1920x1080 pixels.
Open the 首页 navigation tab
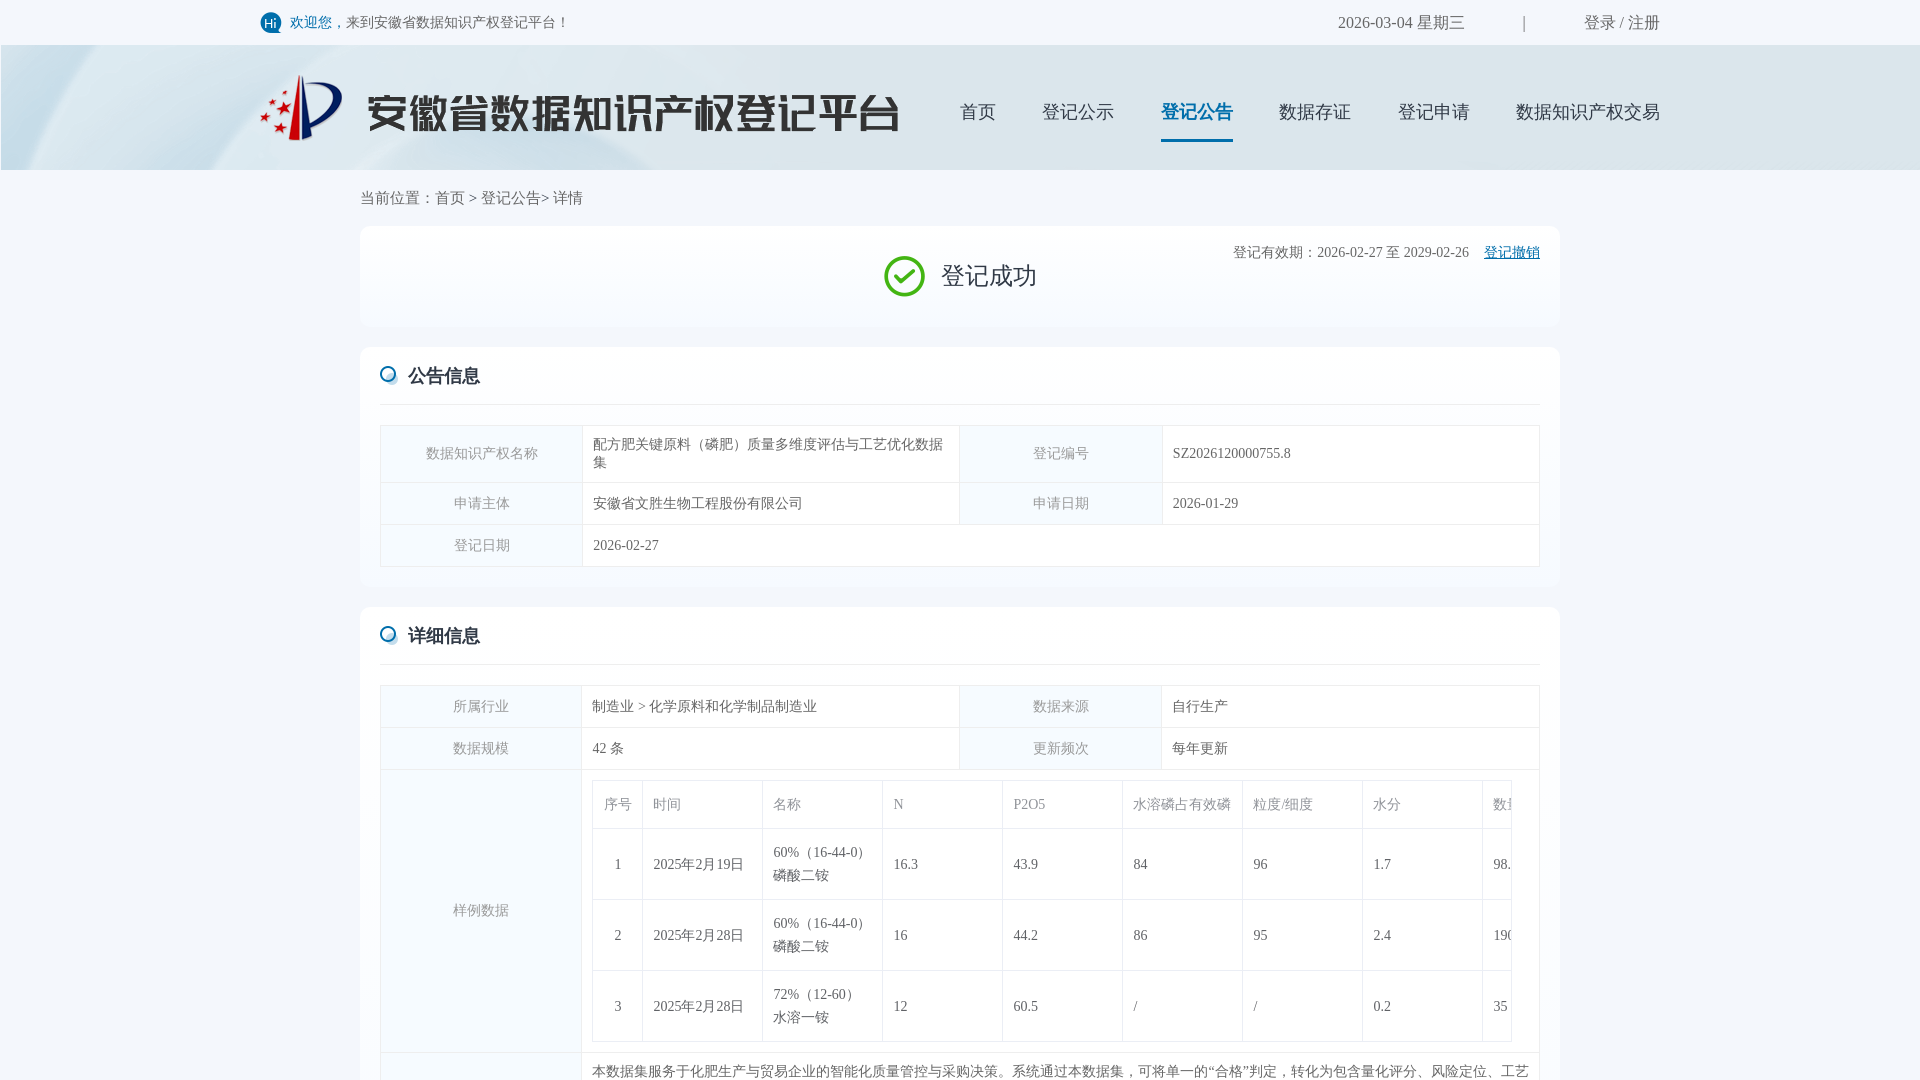pyautogui.click(x=977, y=112)
